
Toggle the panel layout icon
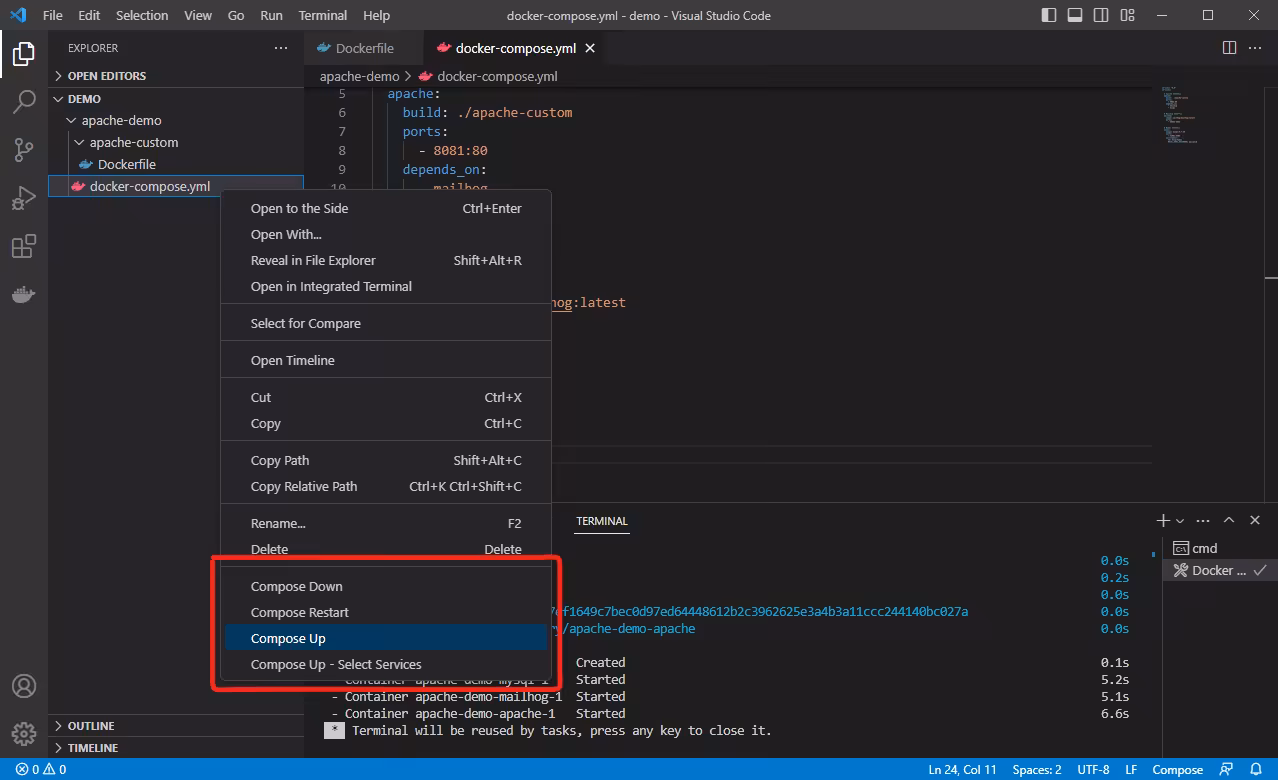(x=1075, y=15)
